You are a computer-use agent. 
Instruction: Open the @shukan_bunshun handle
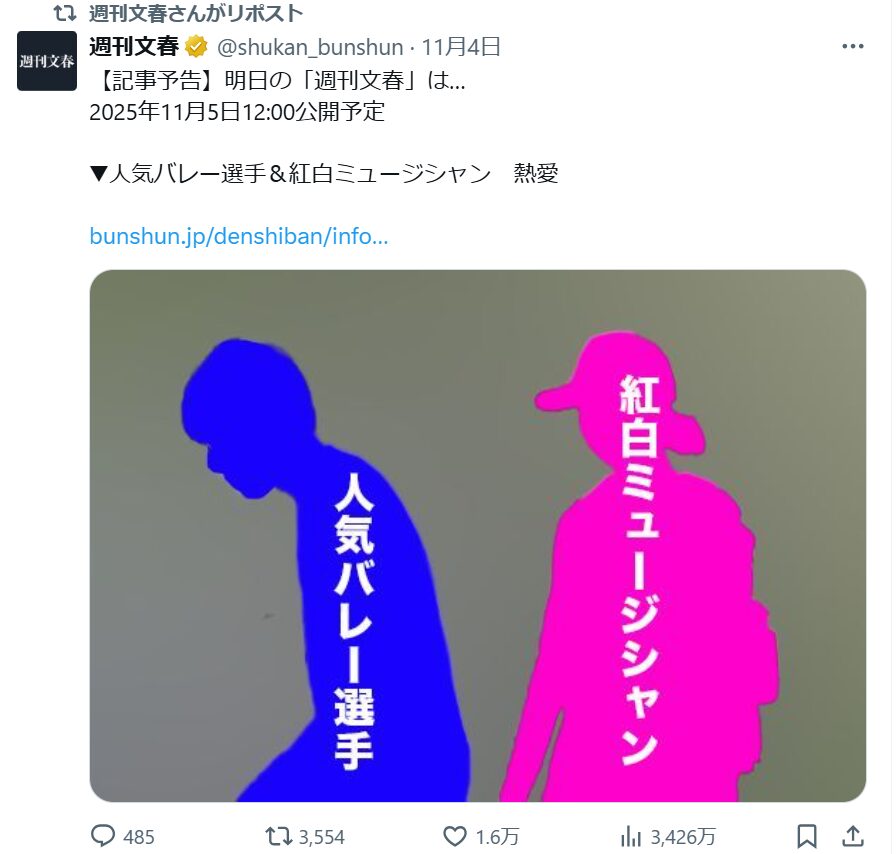point(310,47)
